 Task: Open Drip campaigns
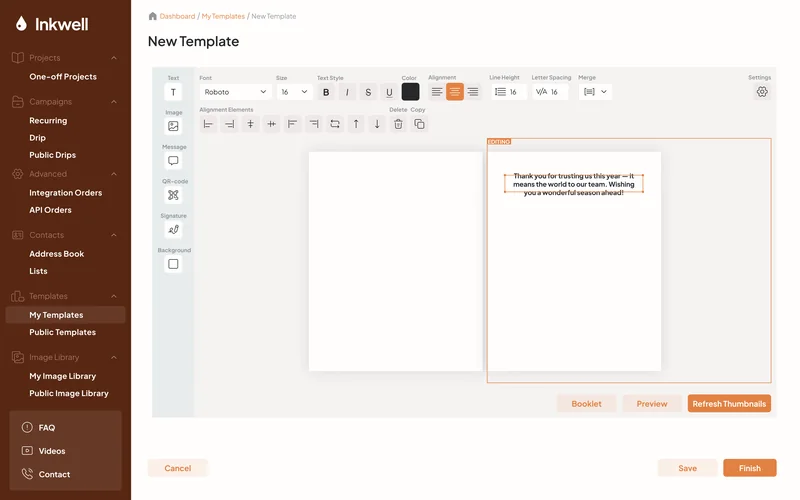[37, 138]
